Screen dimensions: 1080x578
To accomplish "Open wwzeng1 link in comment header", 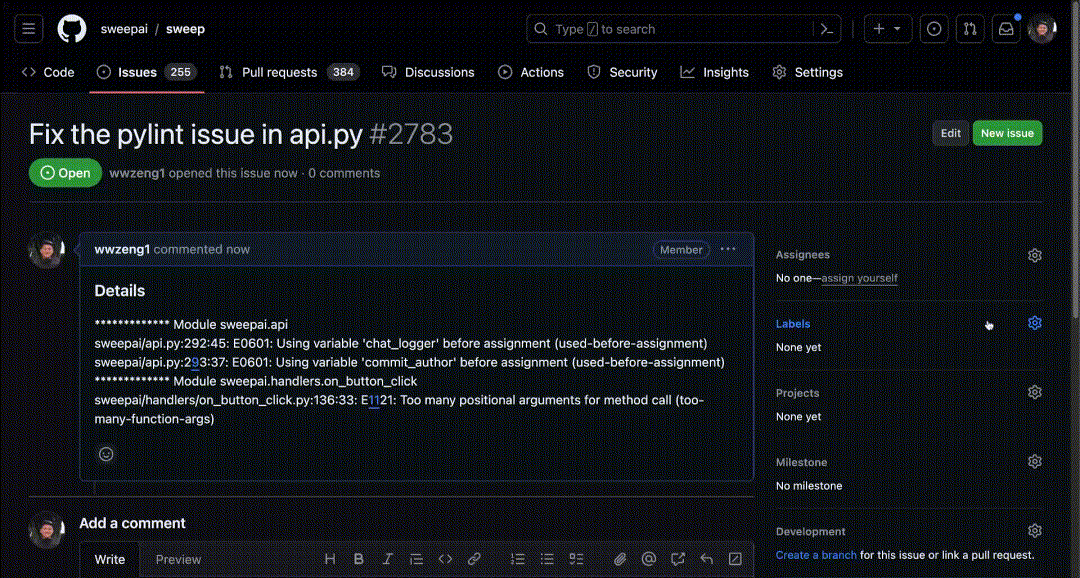I will pos(122,249).
